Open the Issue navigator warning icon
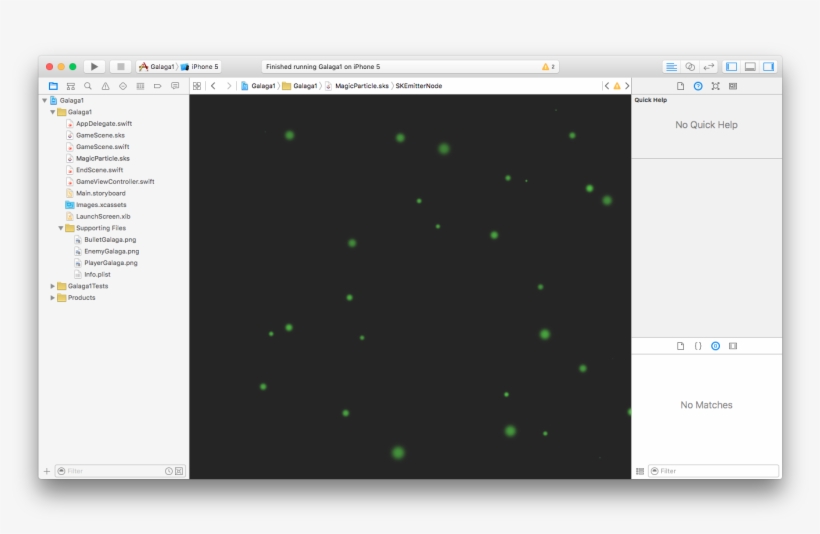Image resolution: width=820 pixels, height=534 pixels. (x=105, y=86)
